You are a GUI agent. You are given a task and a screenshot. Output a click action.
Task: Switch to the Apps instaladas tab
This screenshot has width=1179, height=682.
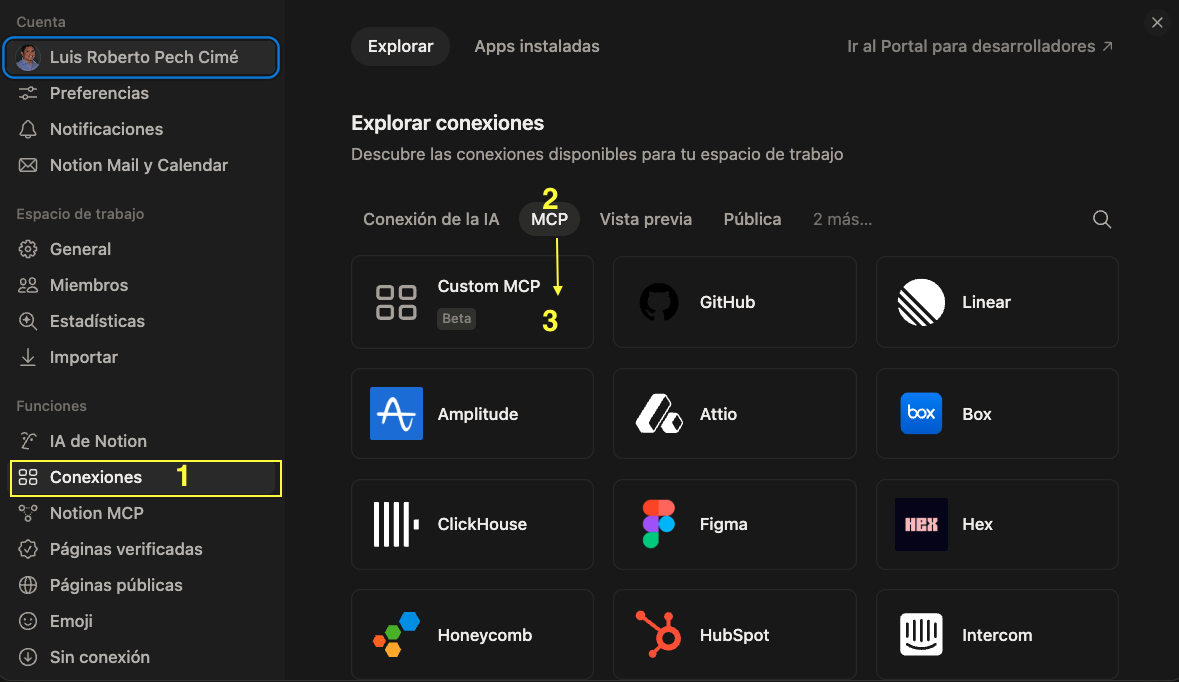[x=537, y=47]
